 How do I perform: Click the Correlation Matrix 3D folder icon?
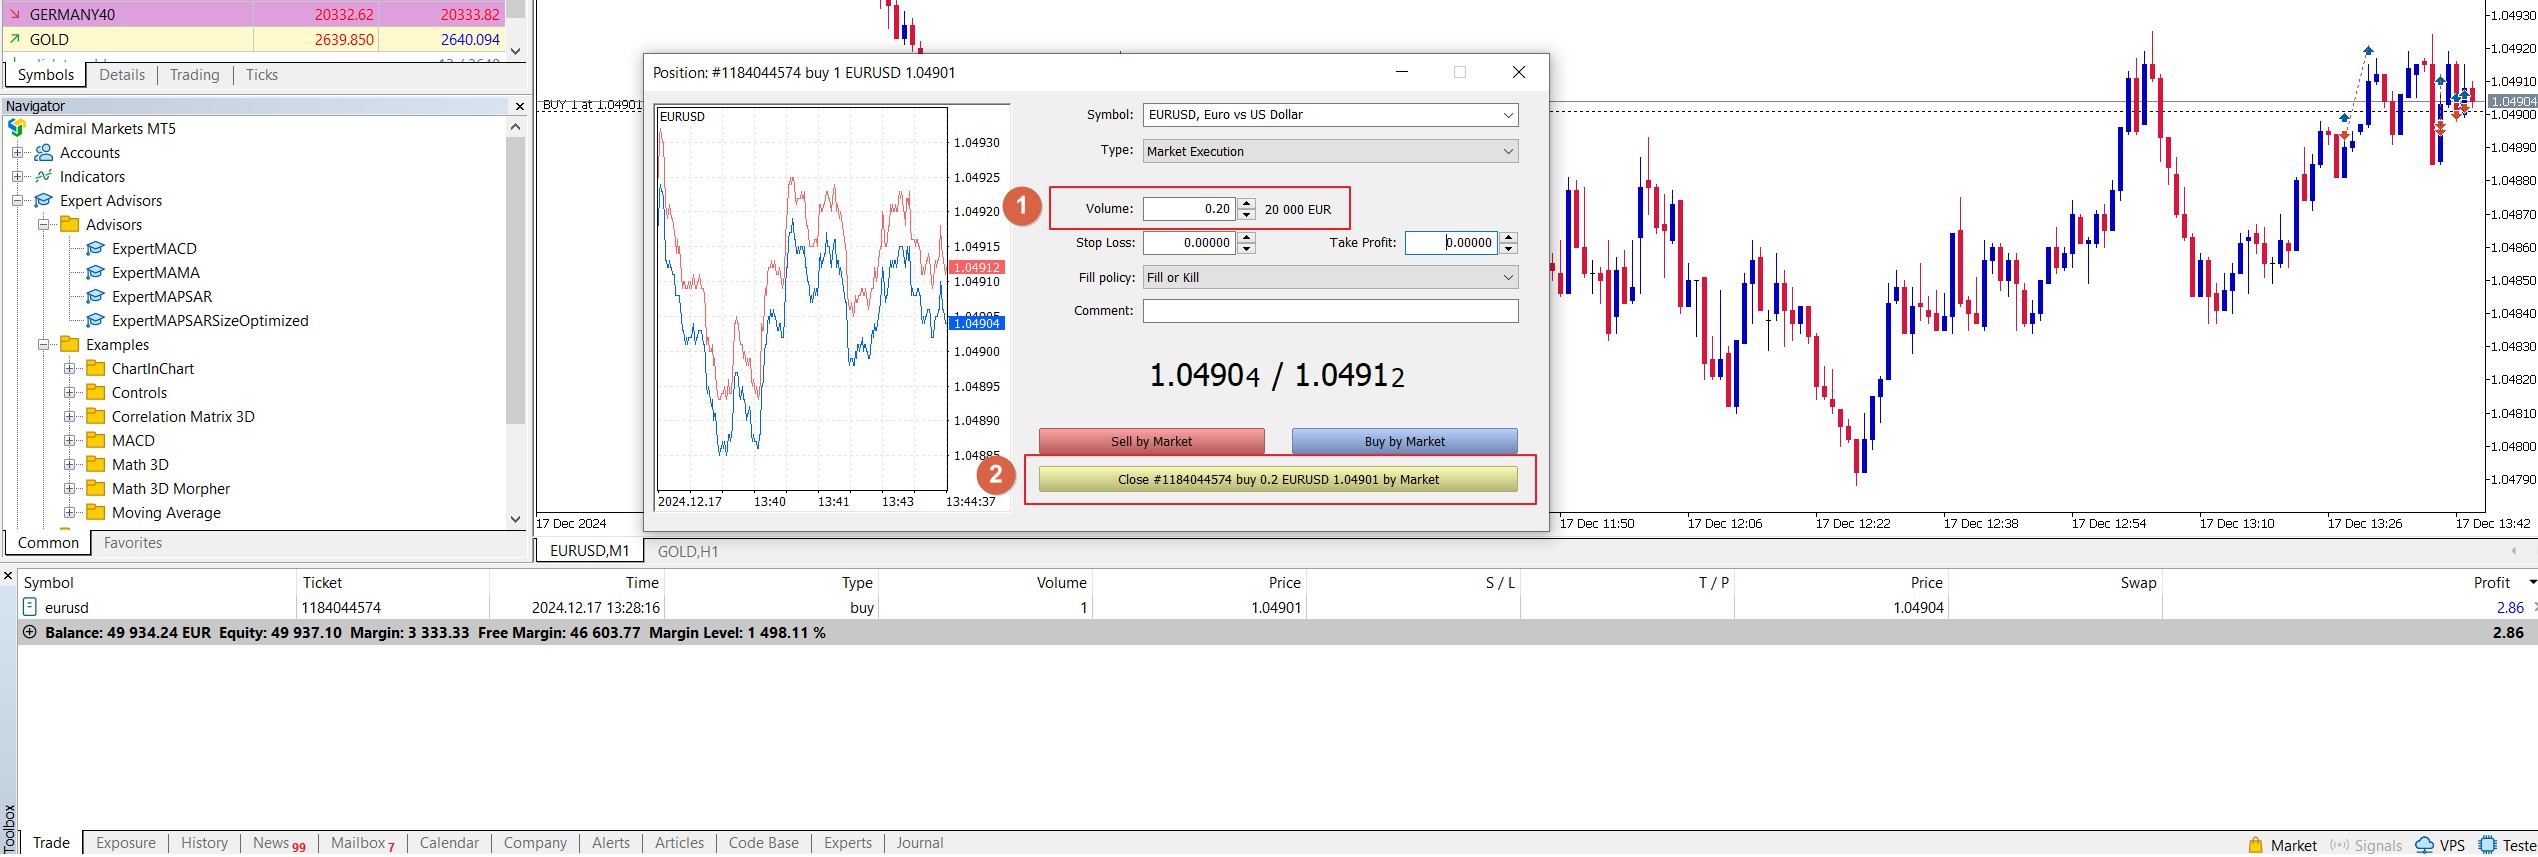point(95,416)
